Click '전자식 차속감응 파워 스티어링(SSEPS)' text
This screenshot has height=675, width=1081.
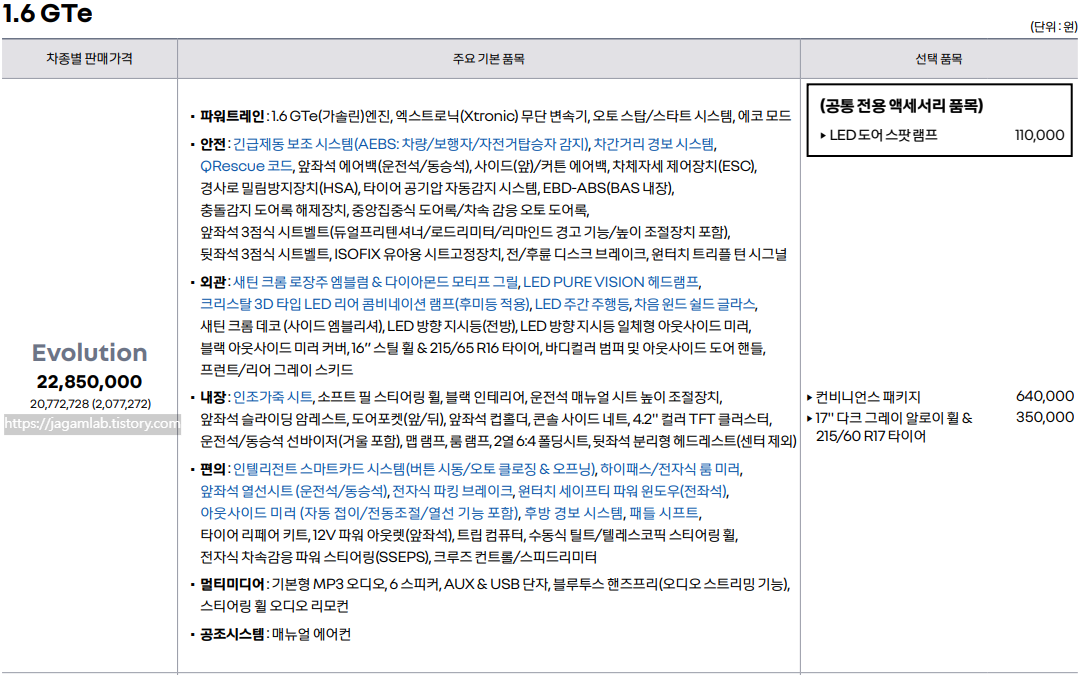pos(315,557)
